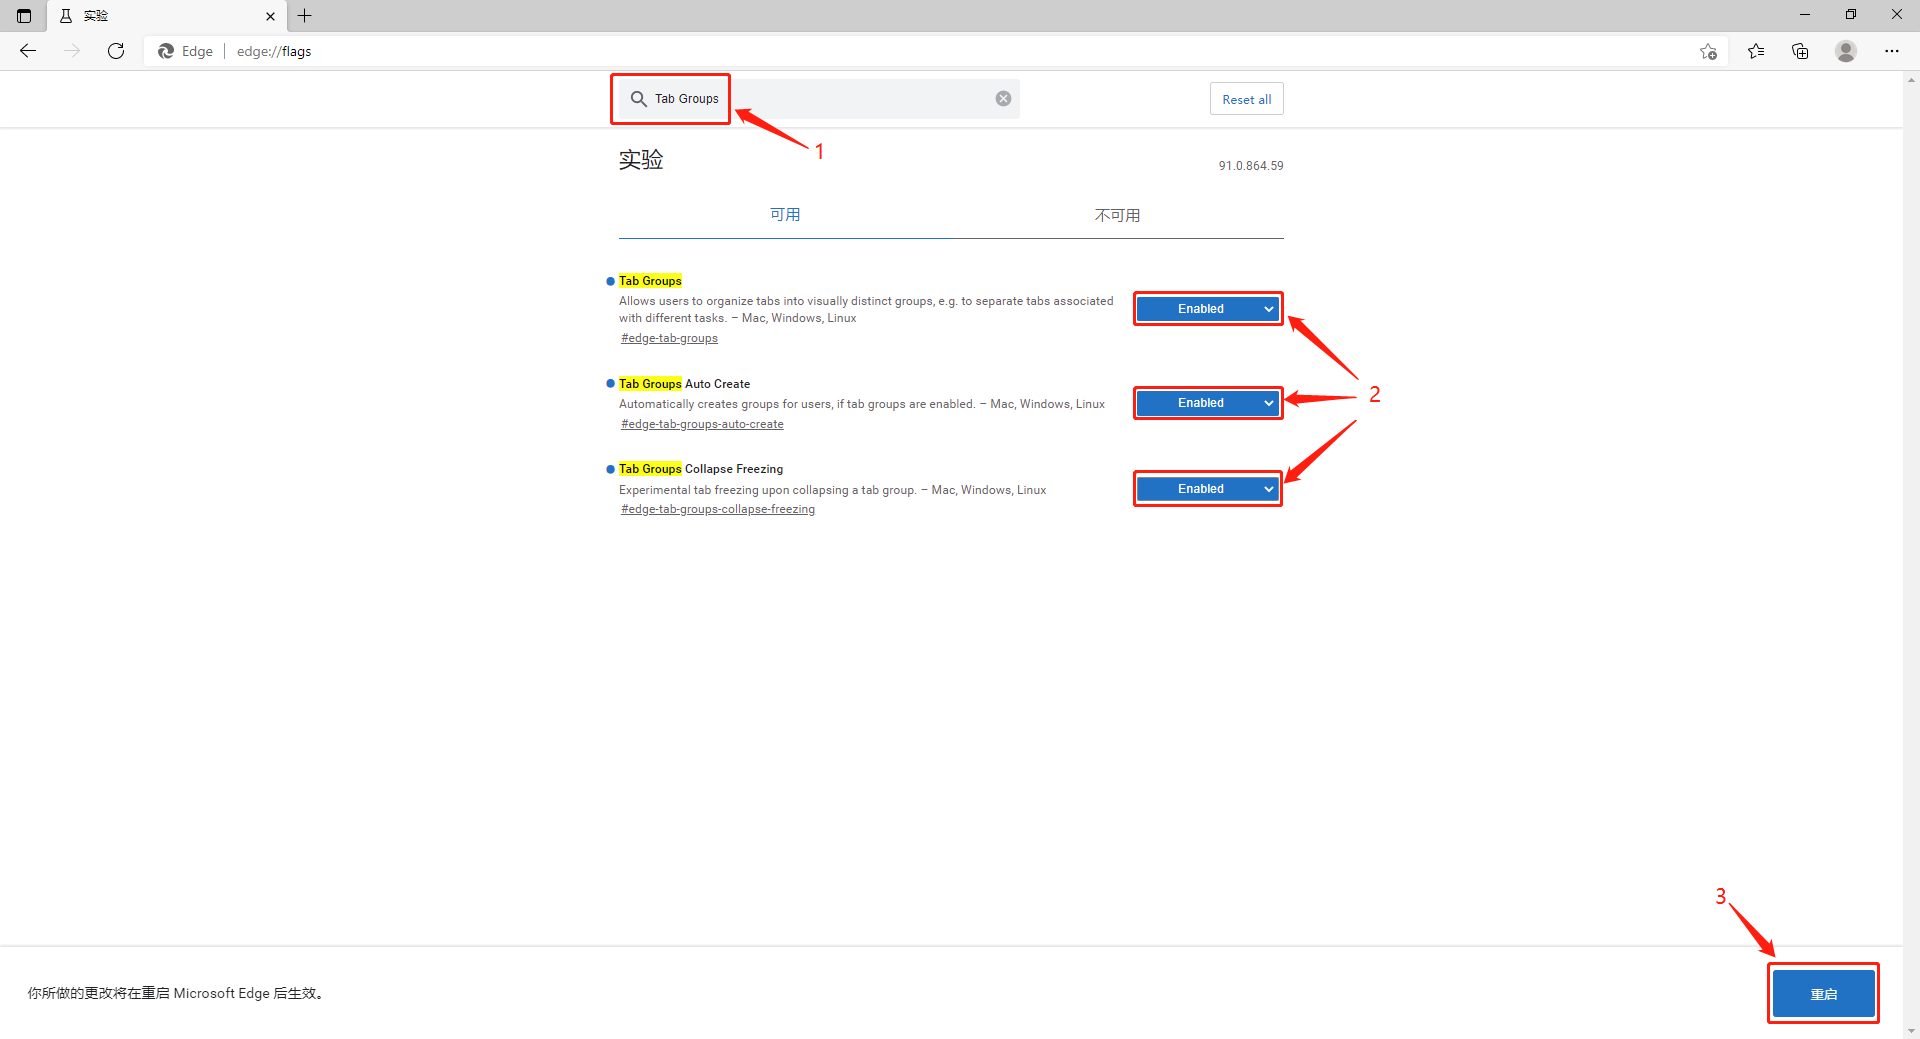Refresh the edge://flags page
Screen dimensions: 1920x1039
[116, 51]
